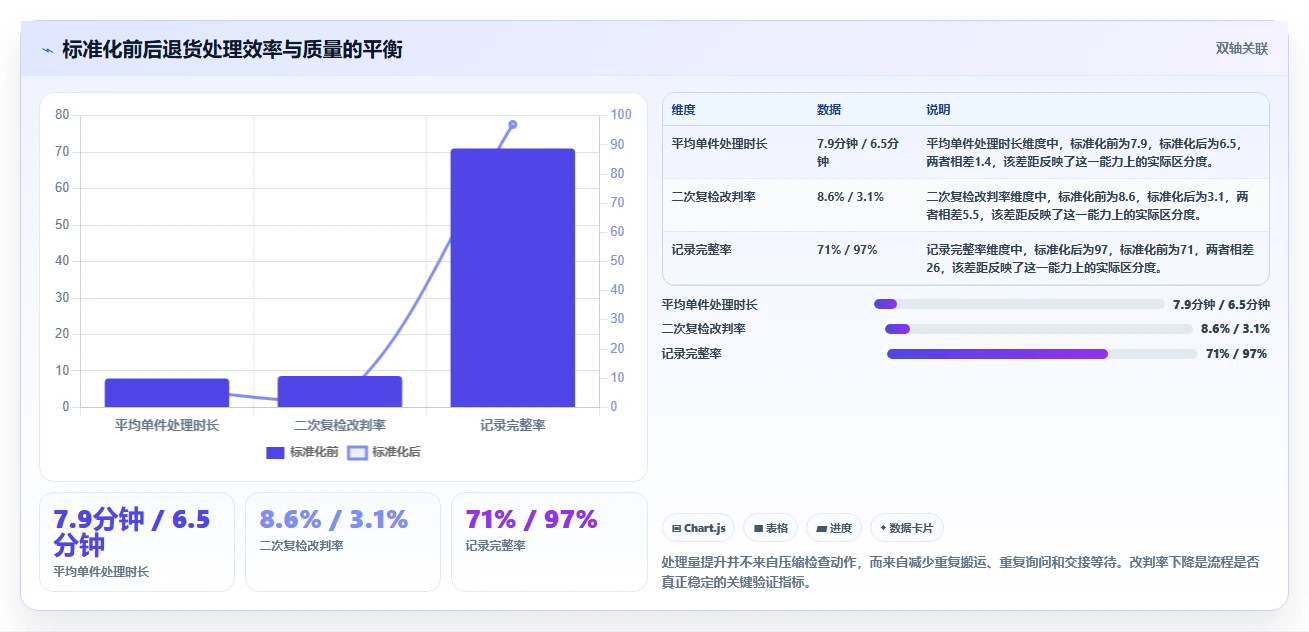Open the 7.9分钟 / 6.5分钟 stat card
Image resolution: width=1309 pixels, height=632 pixels.
(x=137, y=542)
